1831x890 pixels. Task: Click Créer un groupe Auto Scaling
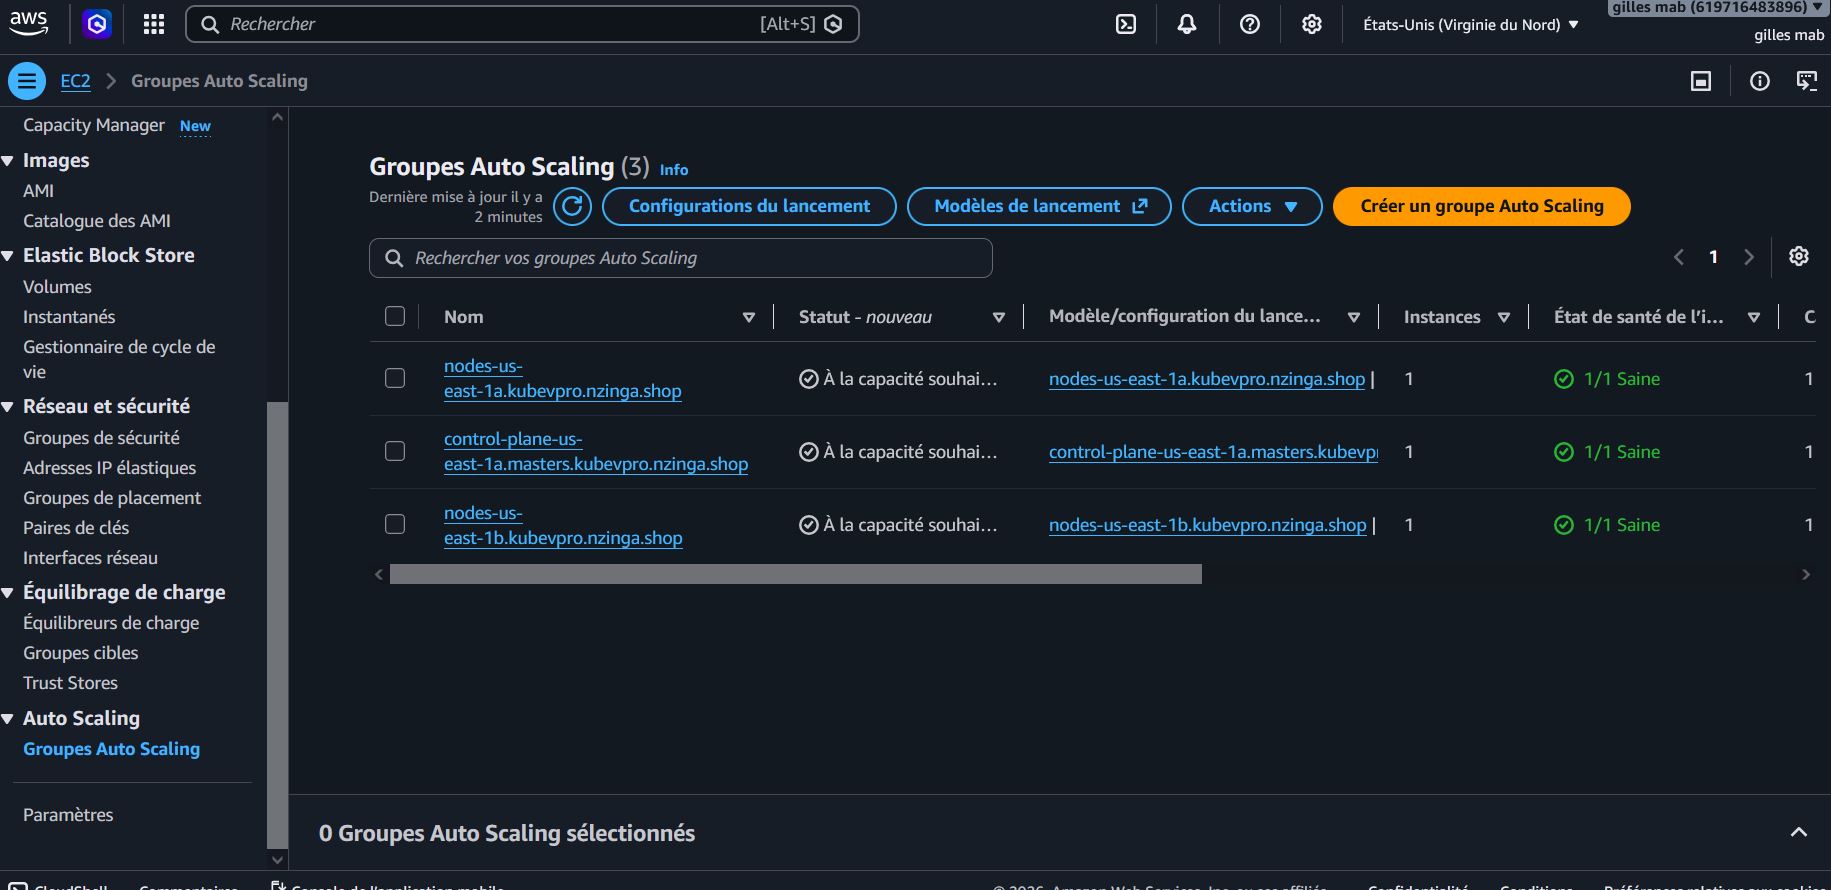[1481, 206]
